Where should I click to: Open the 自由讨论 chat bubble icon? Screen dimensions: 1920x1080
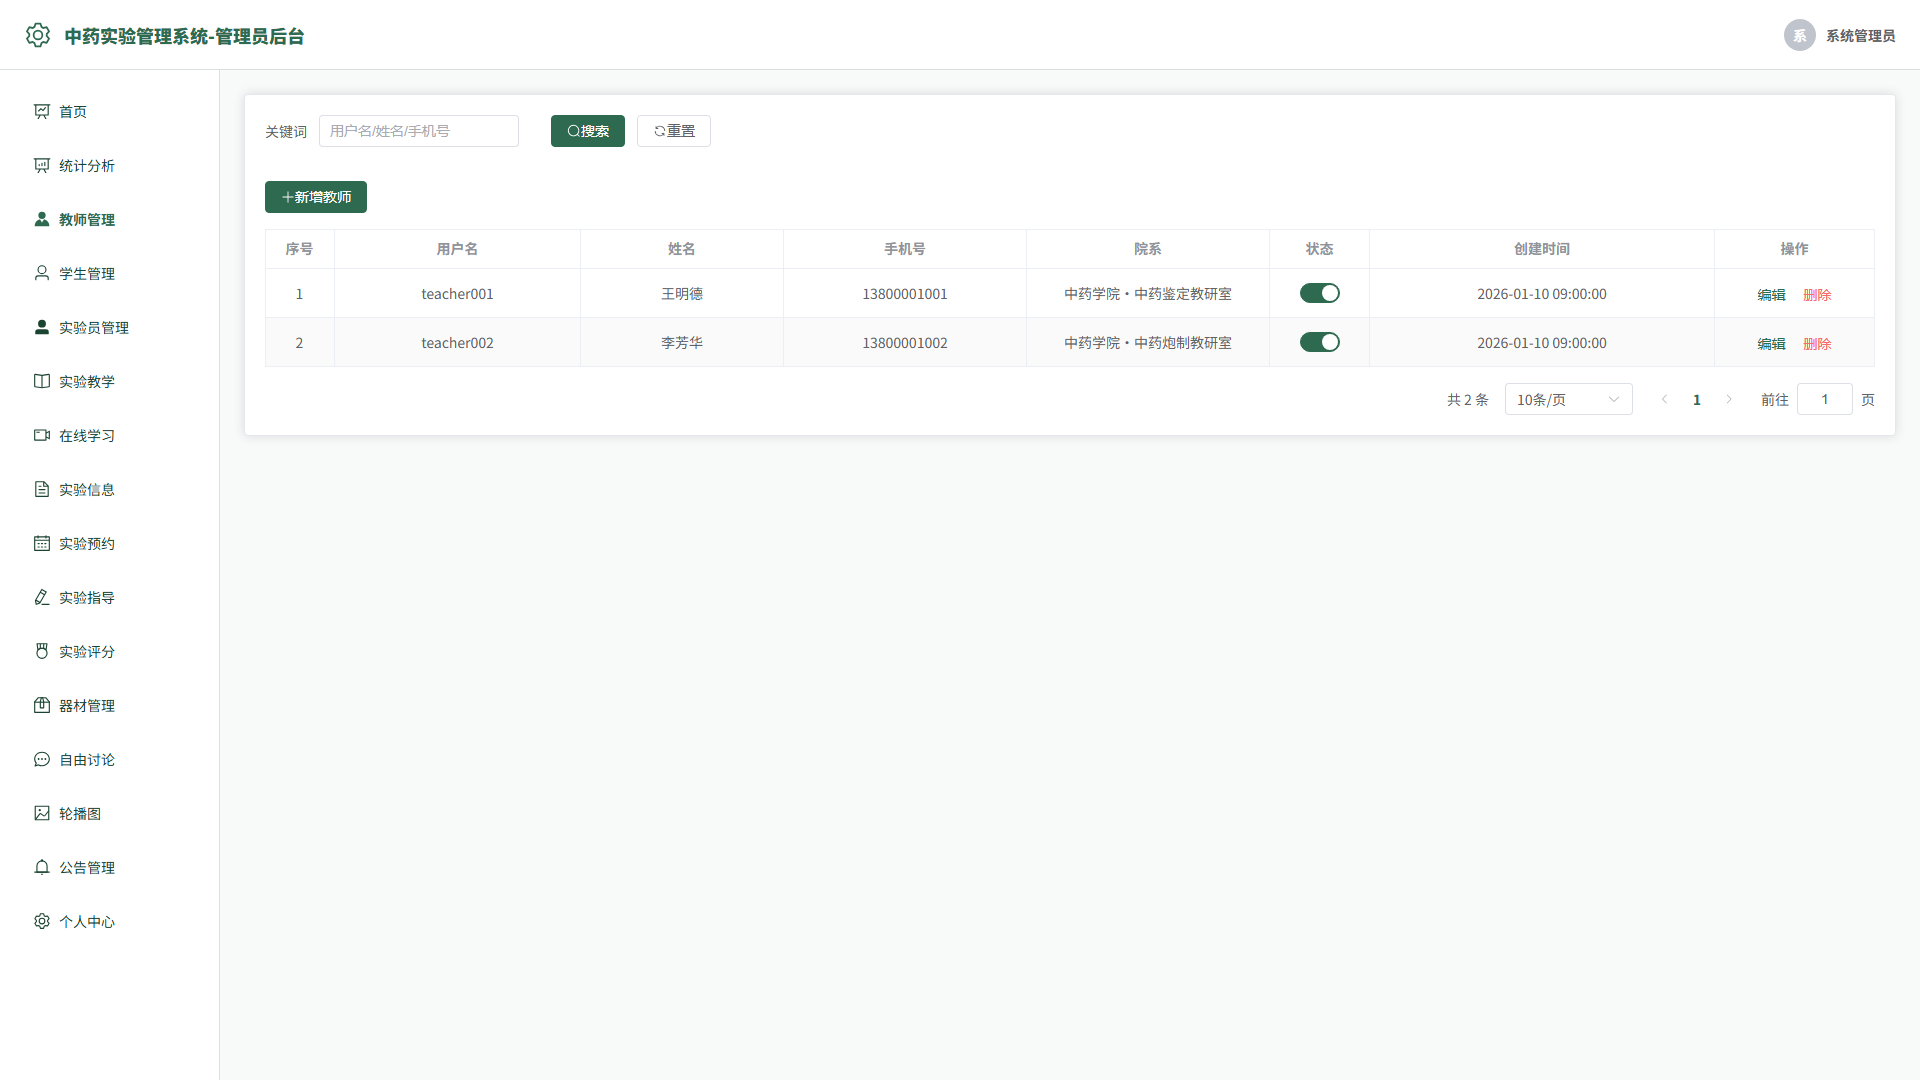pos(42,759)
